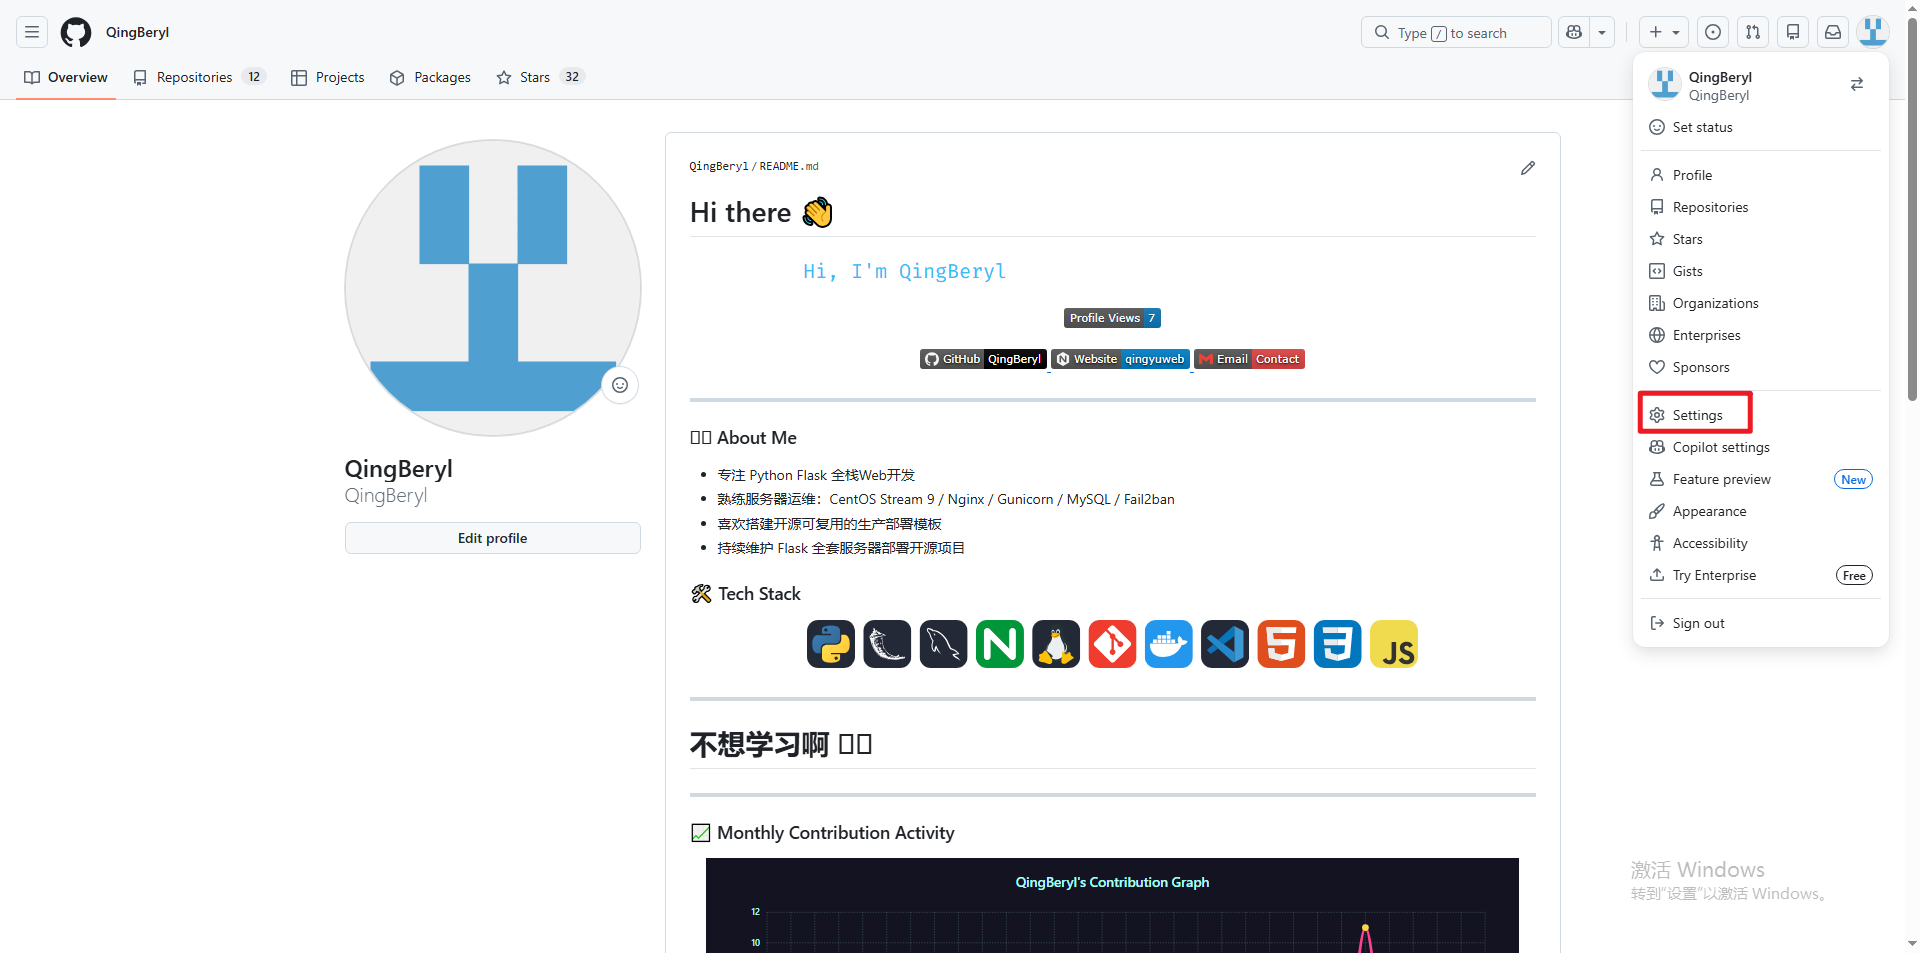Open the Email Contact badge
Screen dimensions: 1920x953
click(x=1250, y=359)
